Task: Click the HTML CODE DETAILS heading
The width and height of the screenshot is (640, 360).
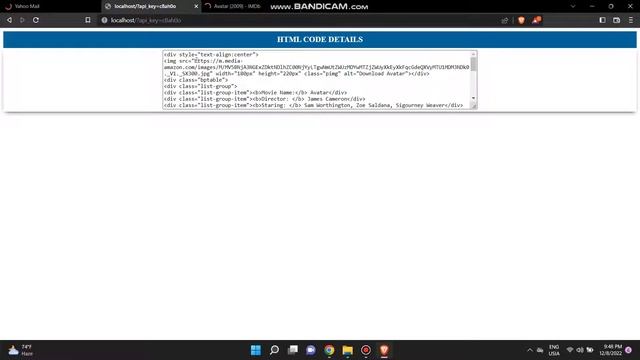Action: [x=320, y=40]
